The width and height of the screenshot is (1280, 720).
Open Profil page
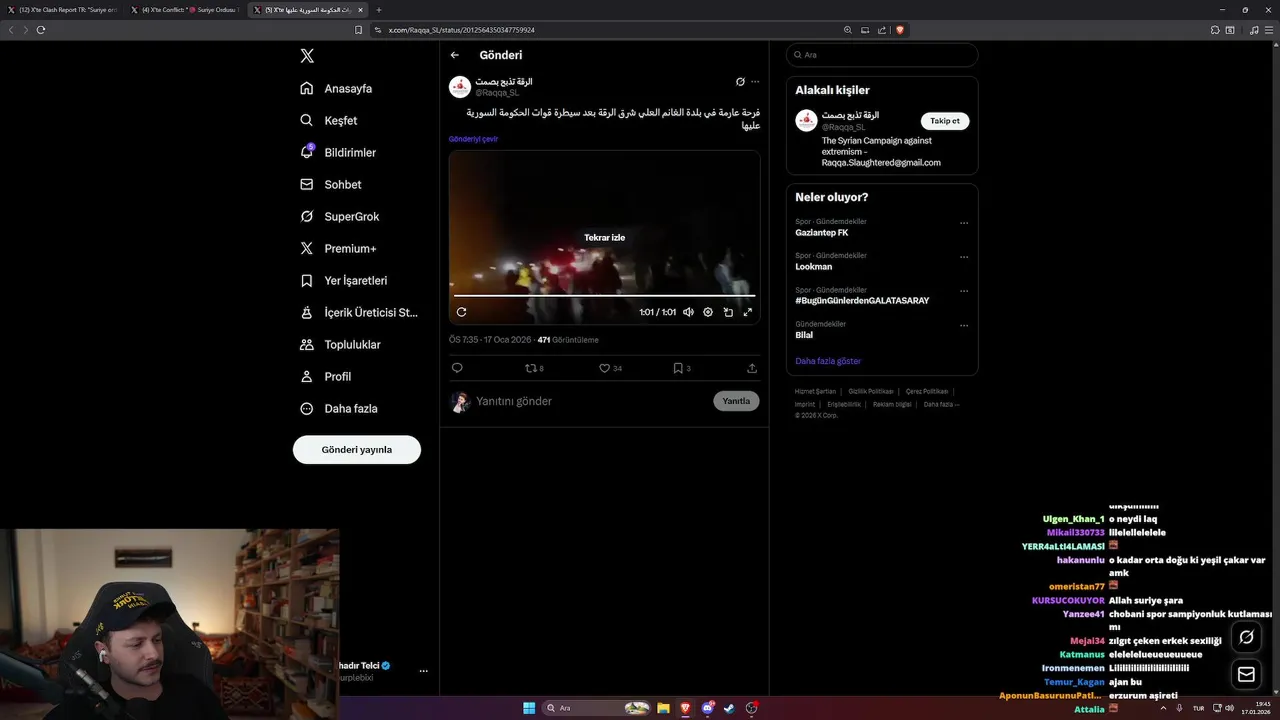coord(325,376)
